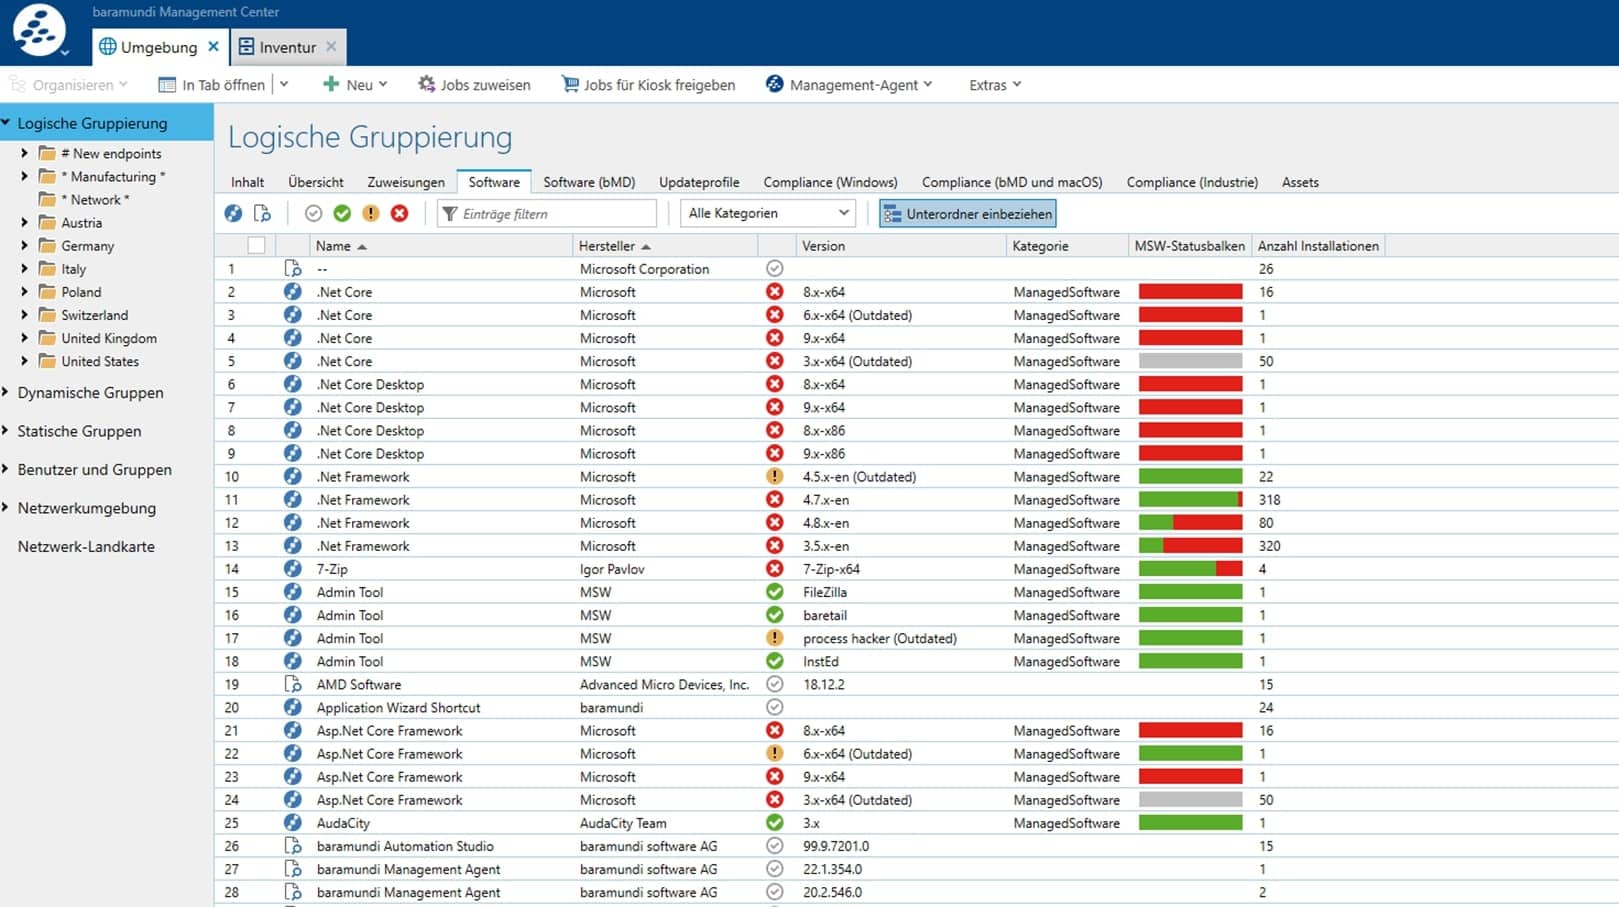Screen dimensions: 1619x907
Task: Check the select-all checkbox in table header
Action: tap(257, 245)
